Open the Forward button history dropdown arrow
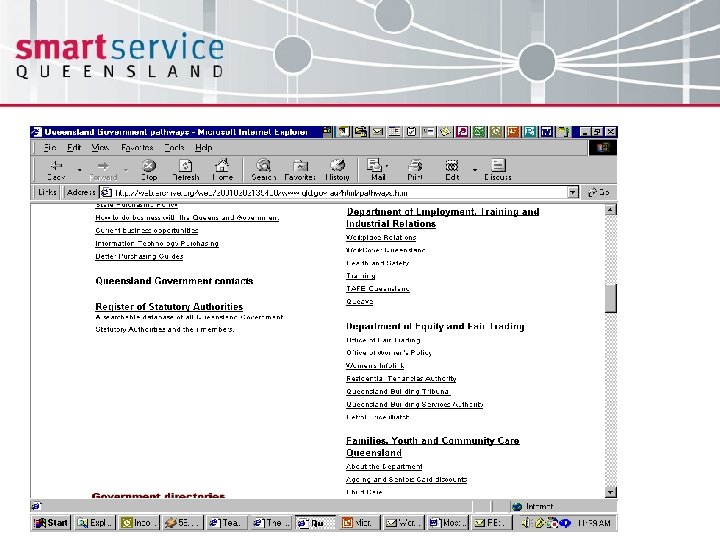The width and height of the screenshot is (720, 540). (126, 170)
